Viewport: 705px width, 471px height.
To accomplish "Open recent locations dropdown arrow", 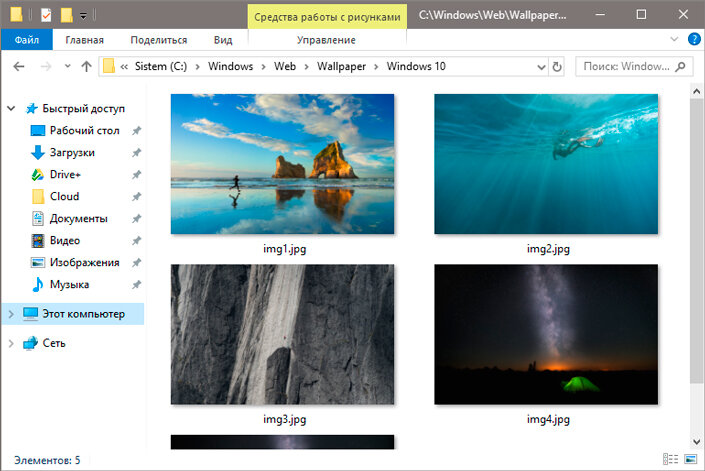I will [67, 66].
